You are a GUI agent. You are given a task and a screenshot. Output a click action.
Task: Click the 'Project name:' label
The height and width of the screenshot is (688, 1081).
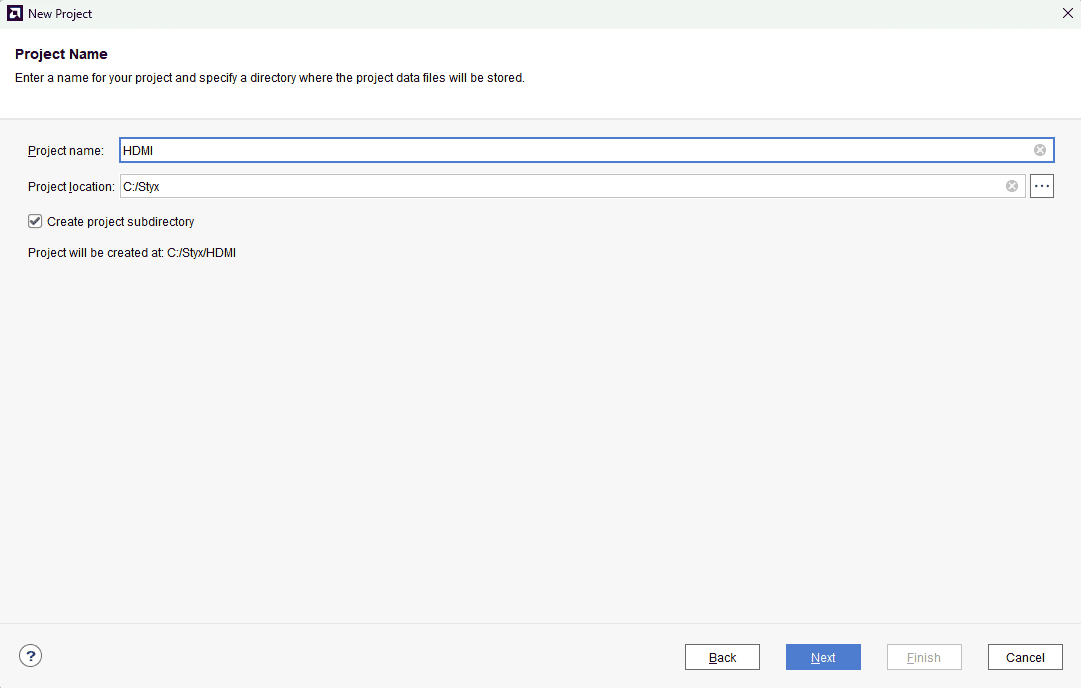coord(66,151)
